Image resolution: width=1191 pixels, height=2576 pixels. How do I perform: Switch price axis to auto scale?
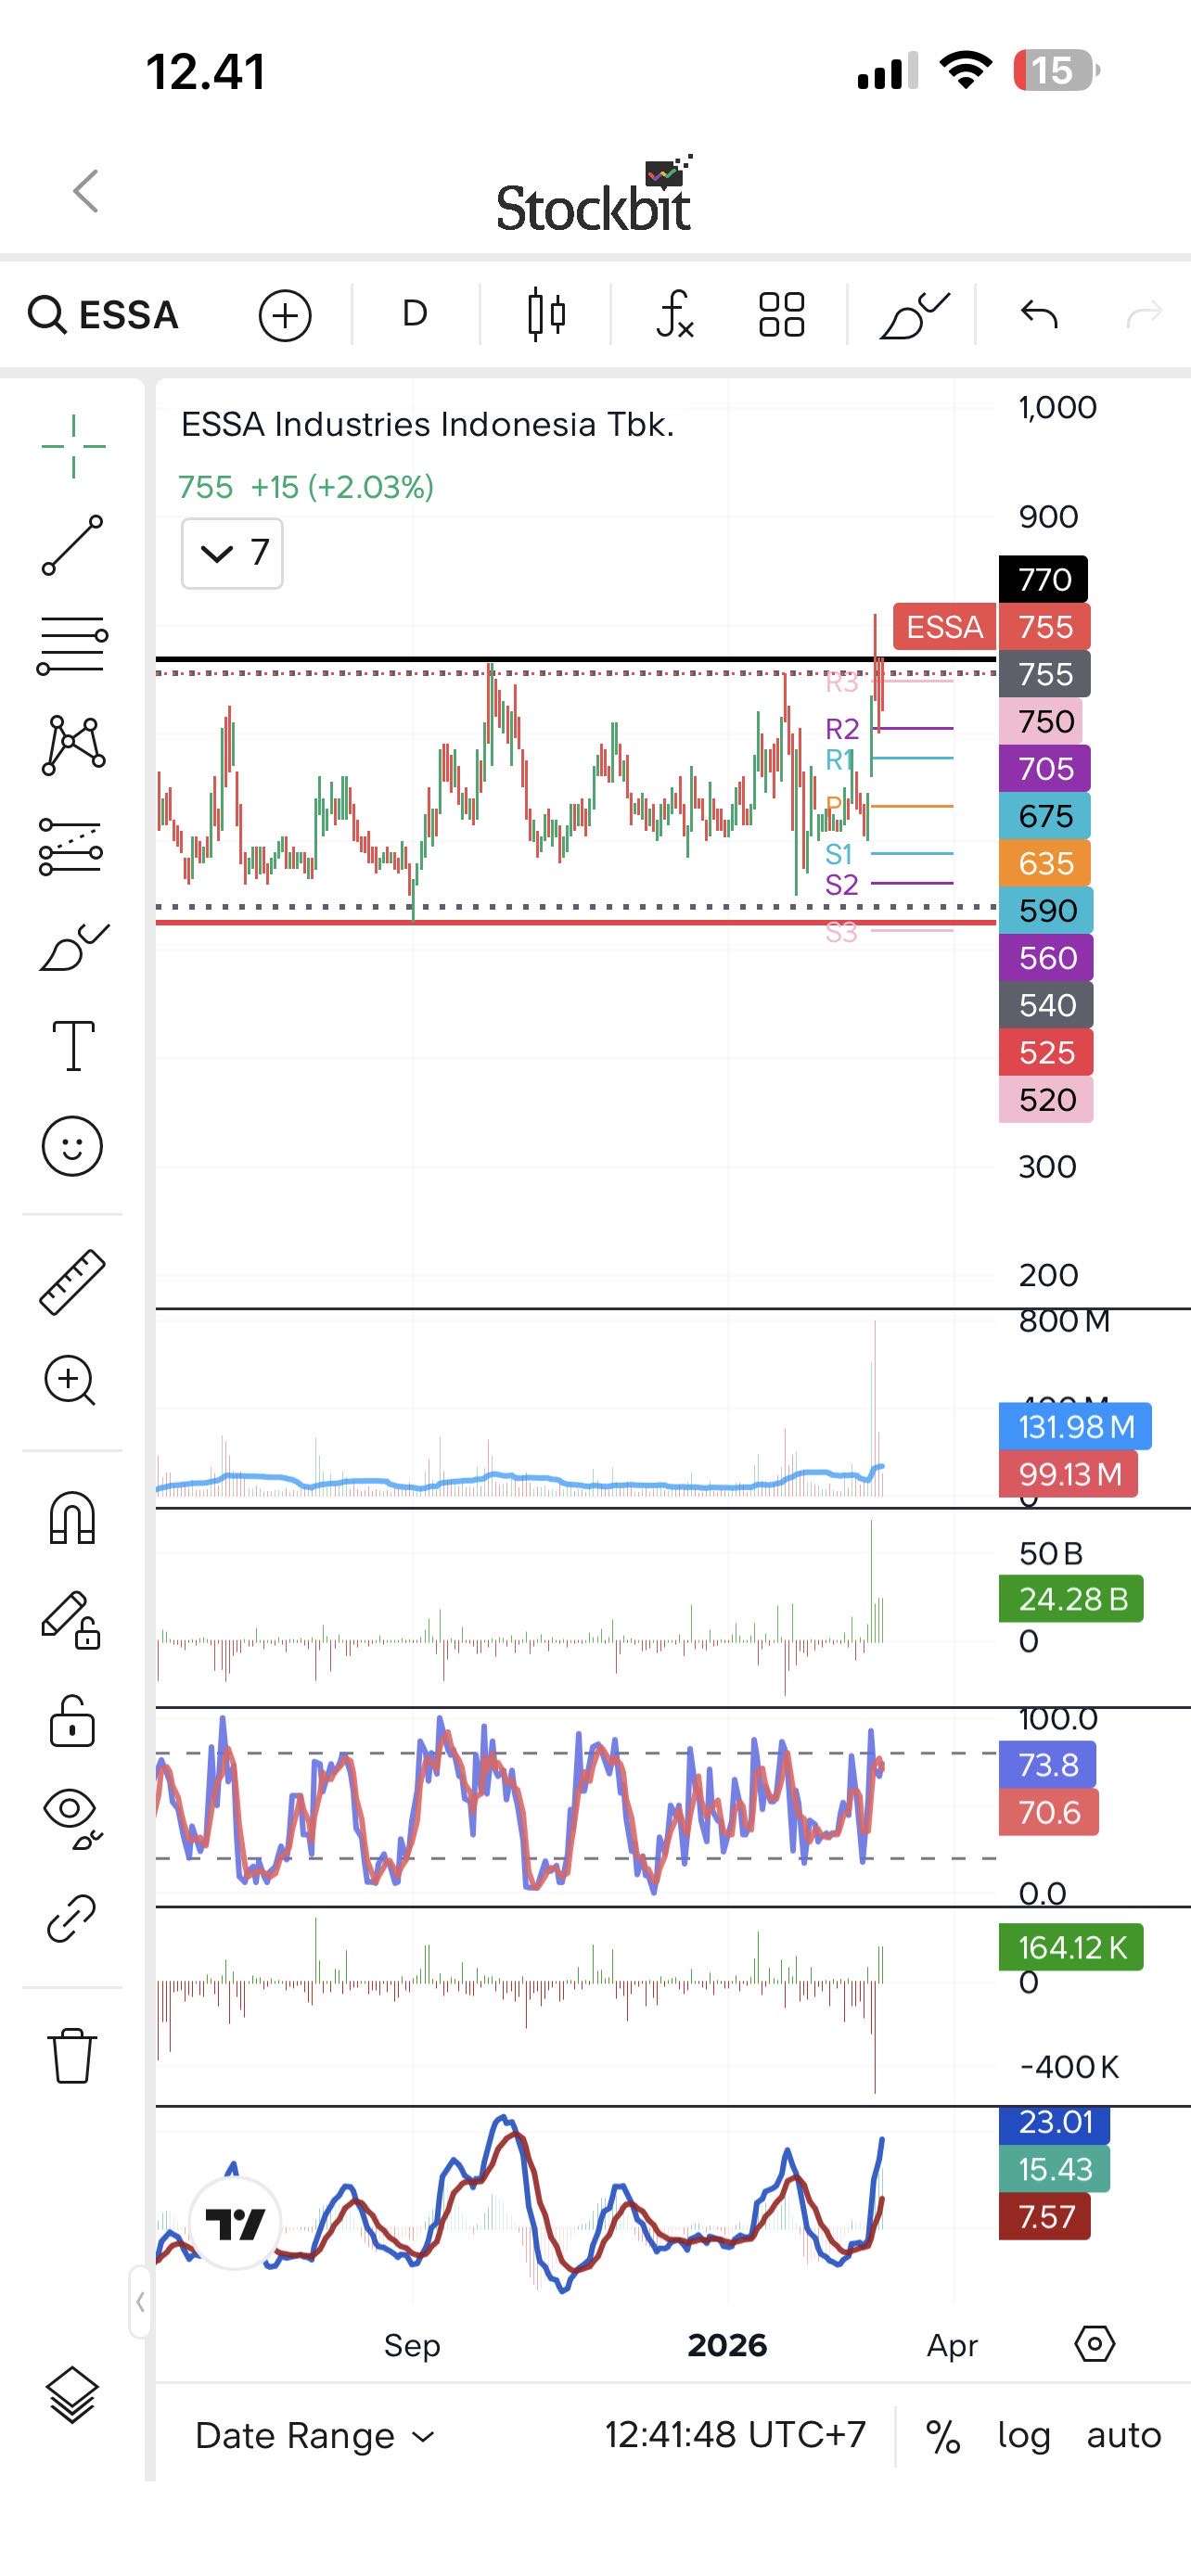coord(1123,2435)
